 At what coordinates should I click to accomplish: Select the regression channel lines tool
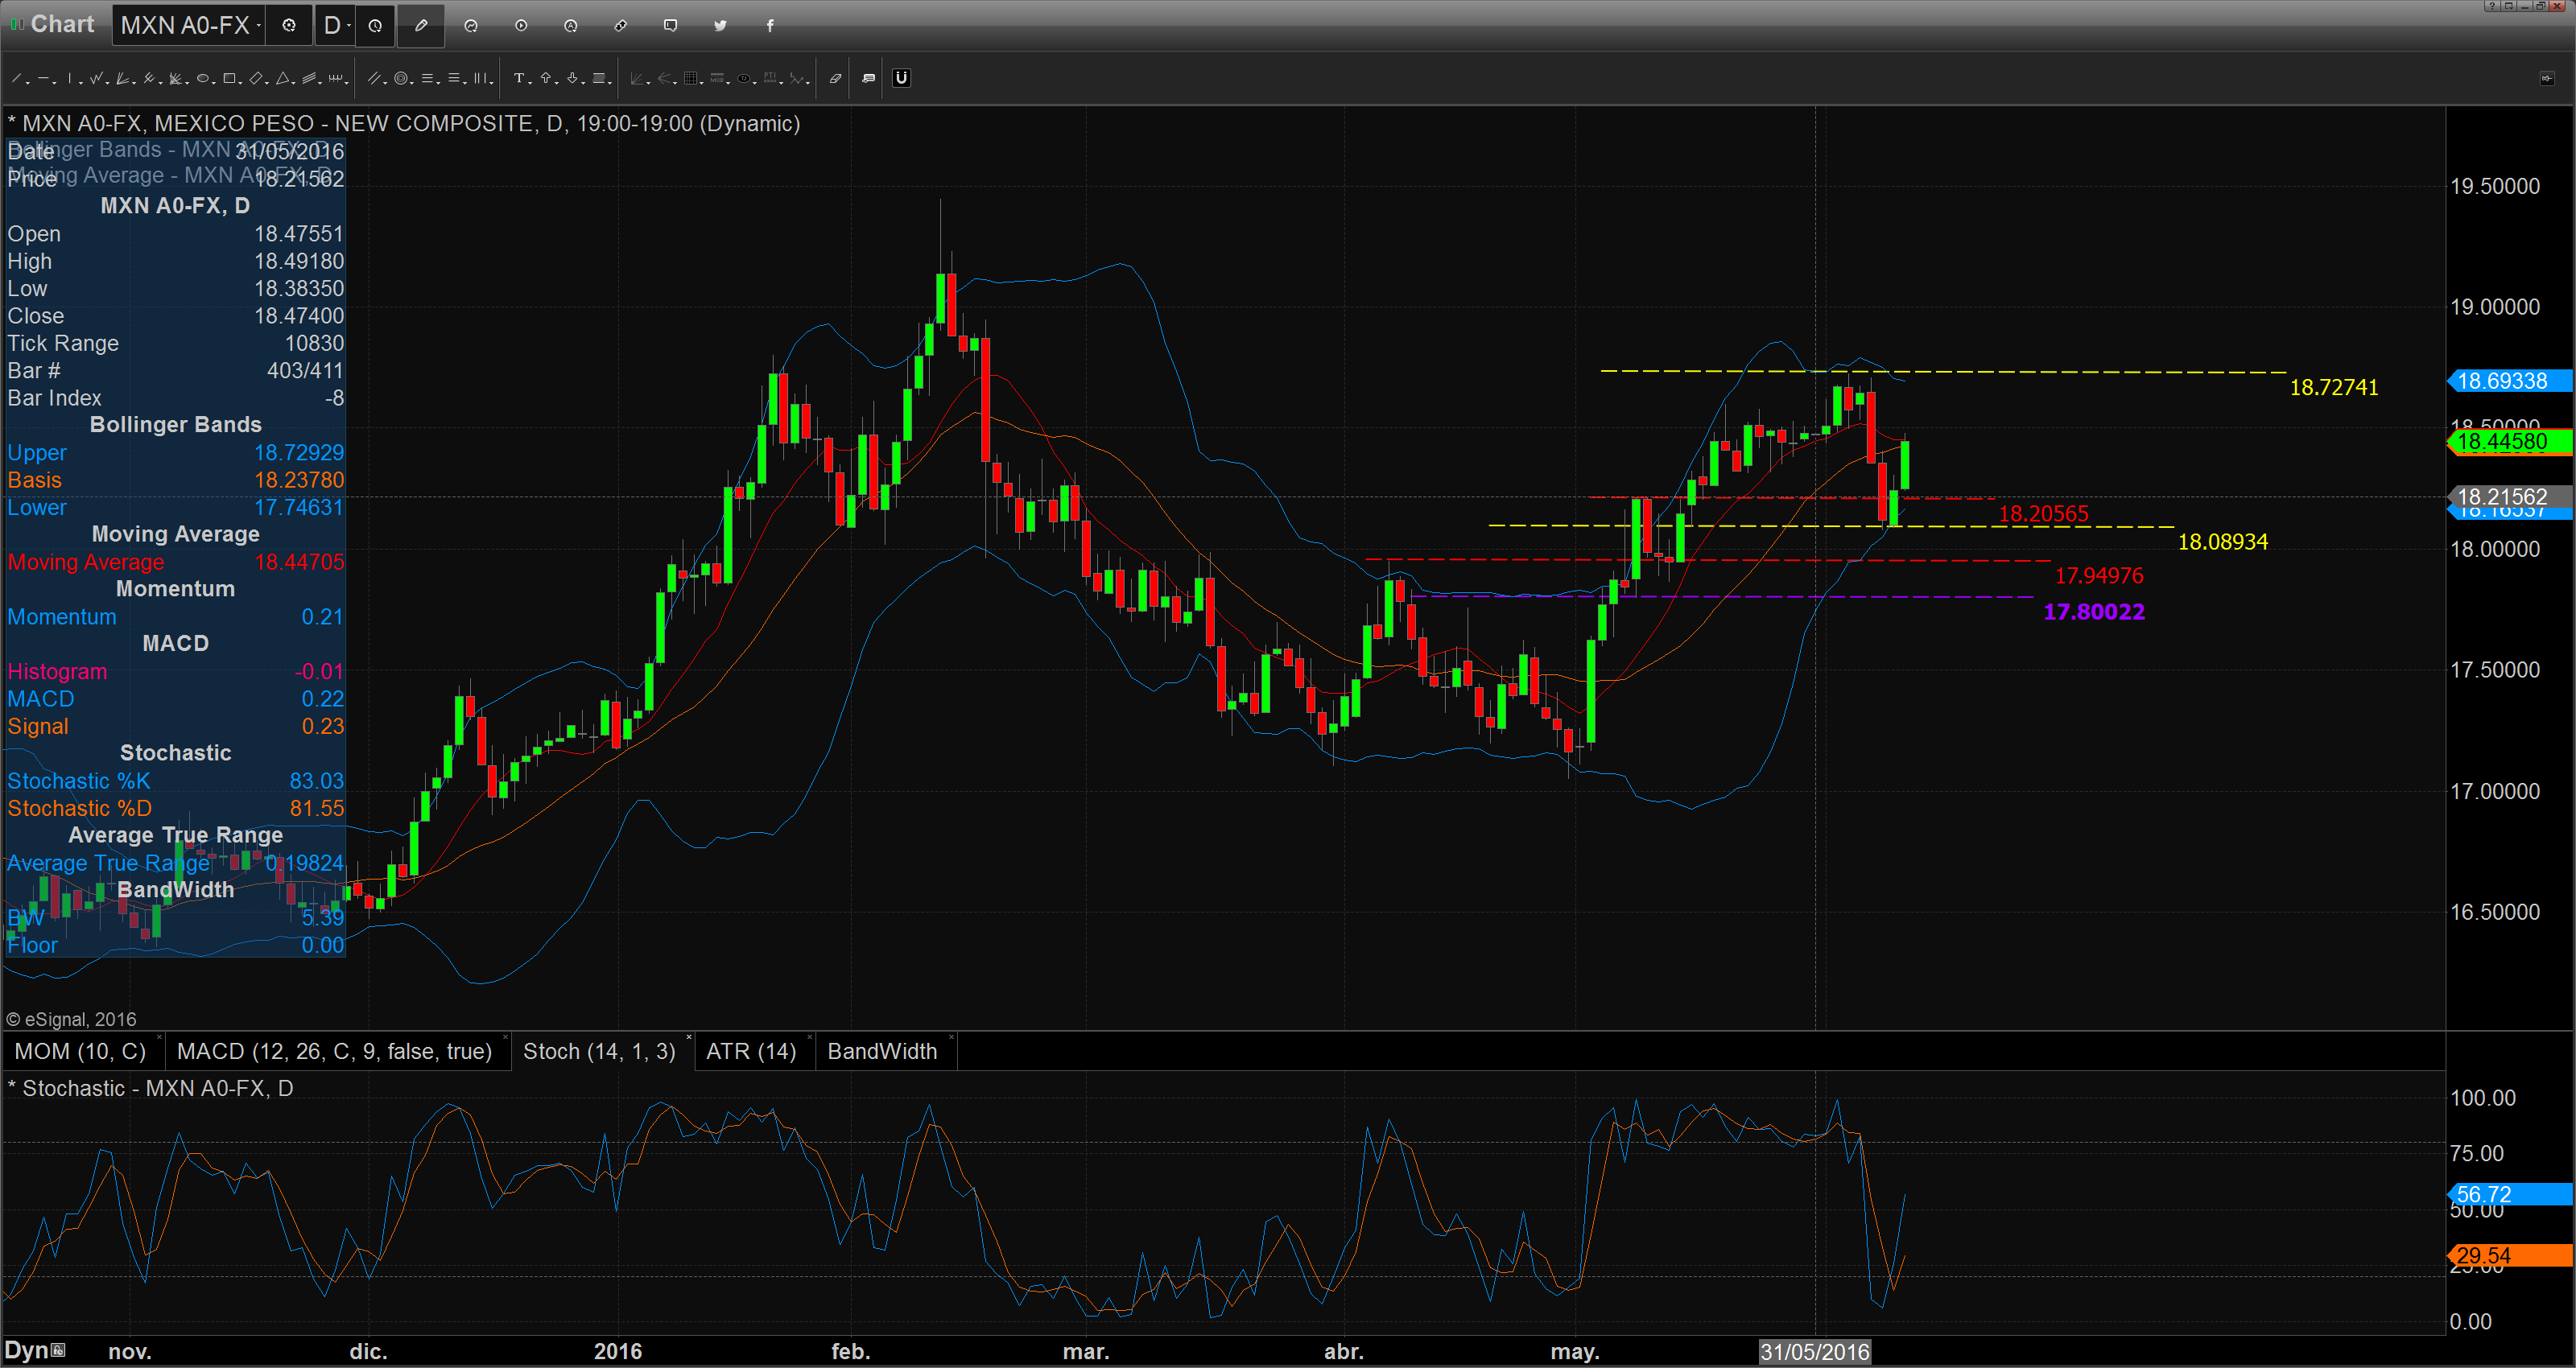[309, 78]
